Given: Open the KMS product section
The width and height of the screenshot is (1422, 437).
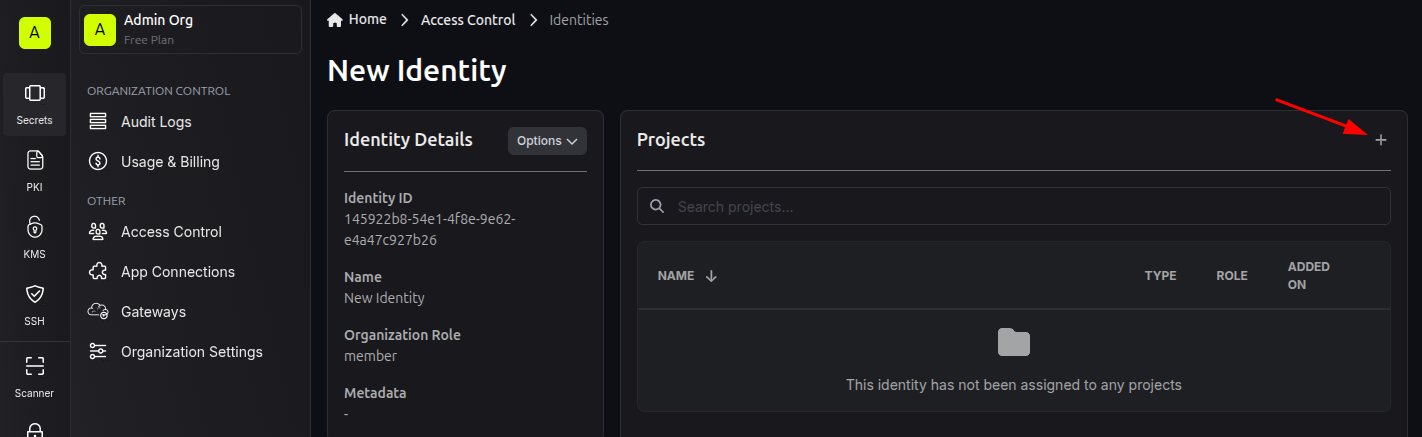Looking at the screenshot, I should tap(34, 238).
